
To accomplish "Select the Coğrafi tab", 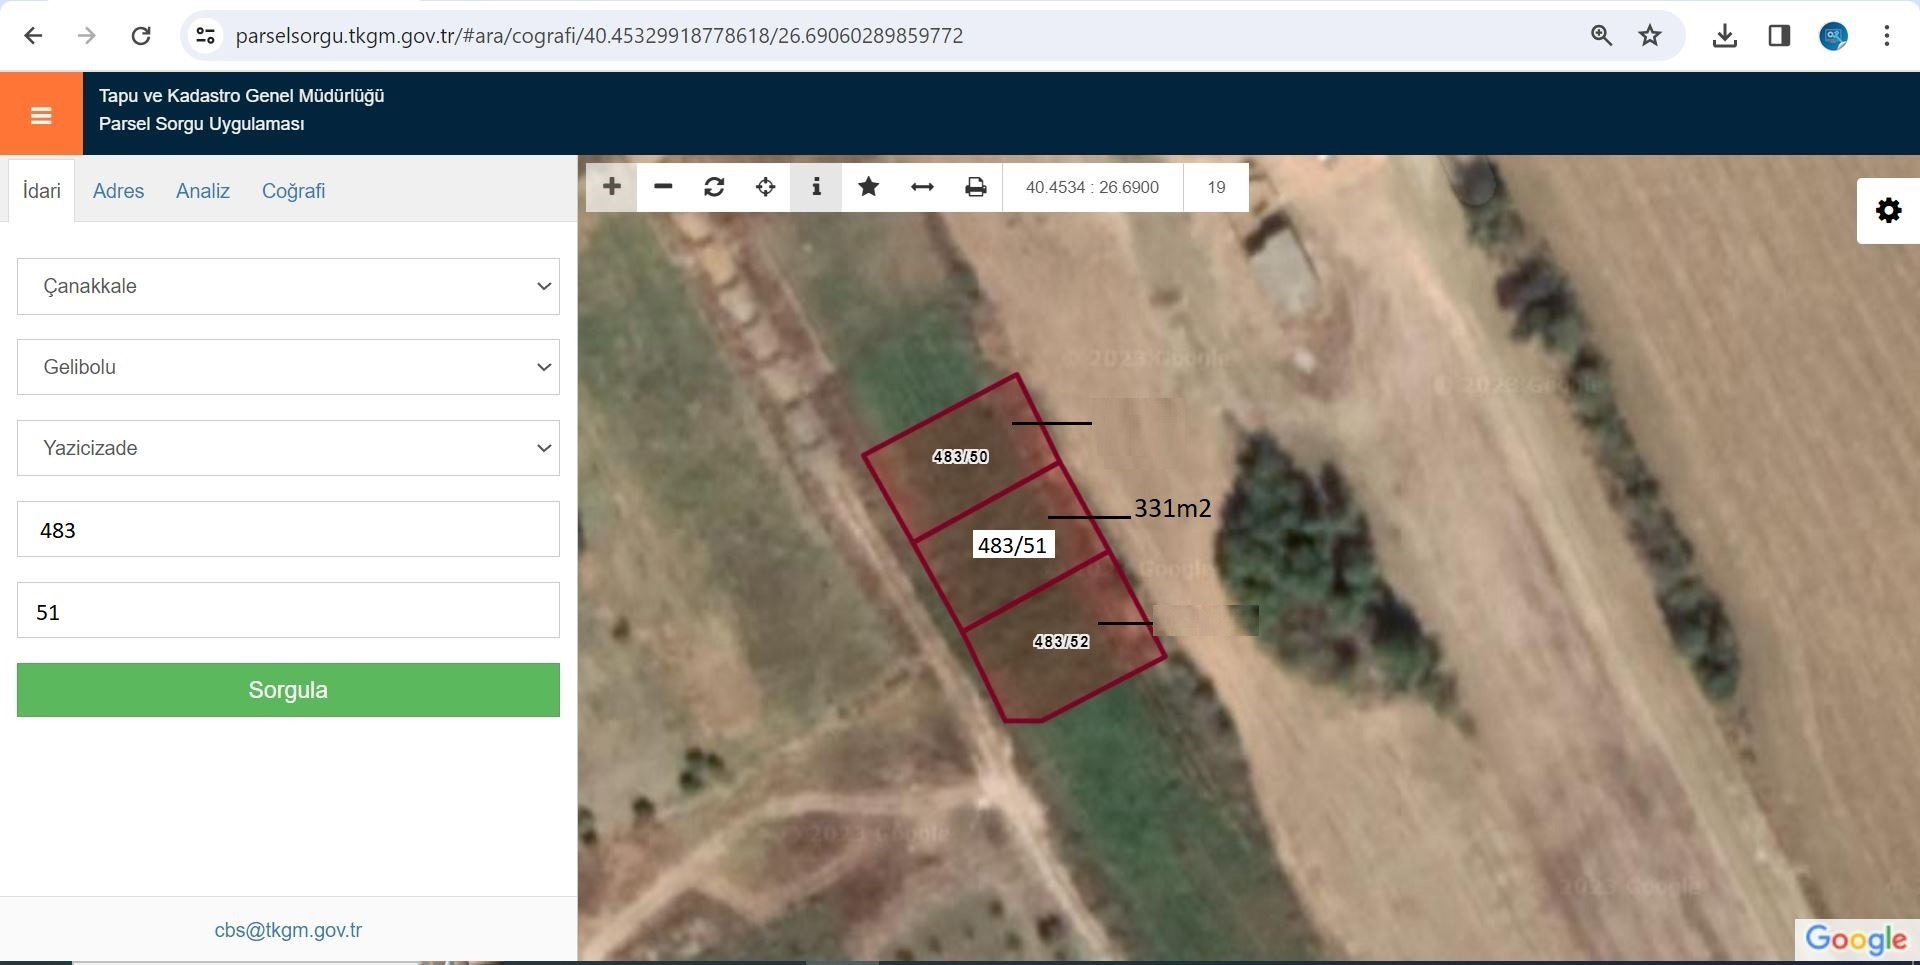I will point(293,191).
